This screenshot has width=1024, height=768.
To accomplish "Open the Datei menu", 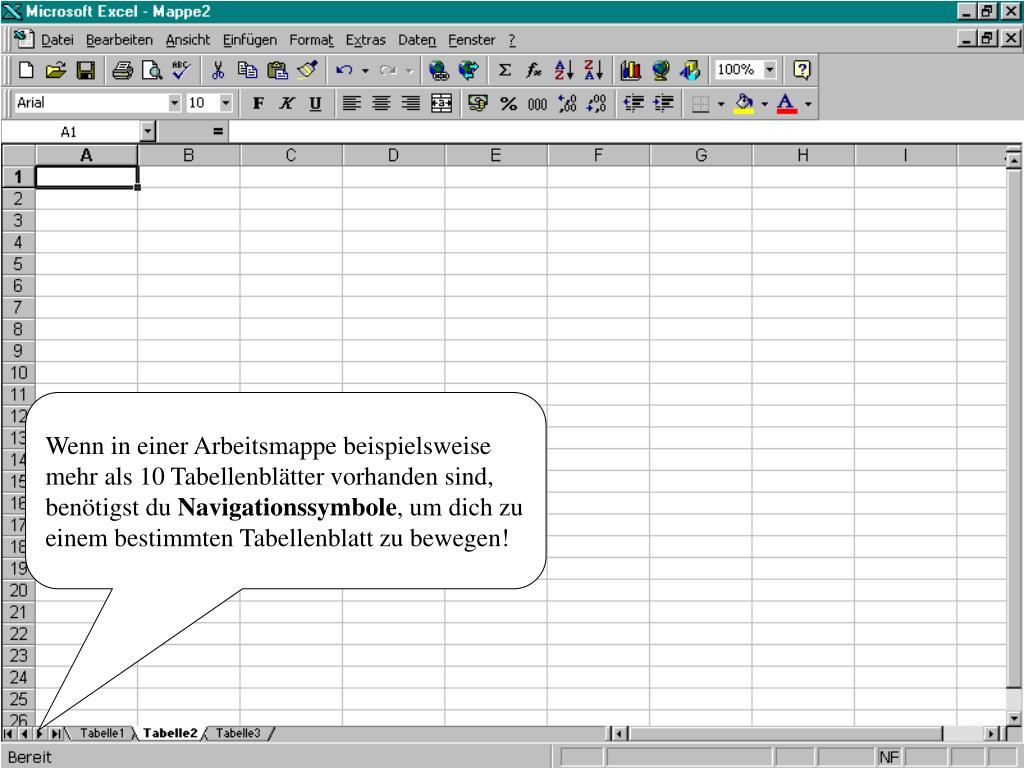I will (x=57, y=40).
